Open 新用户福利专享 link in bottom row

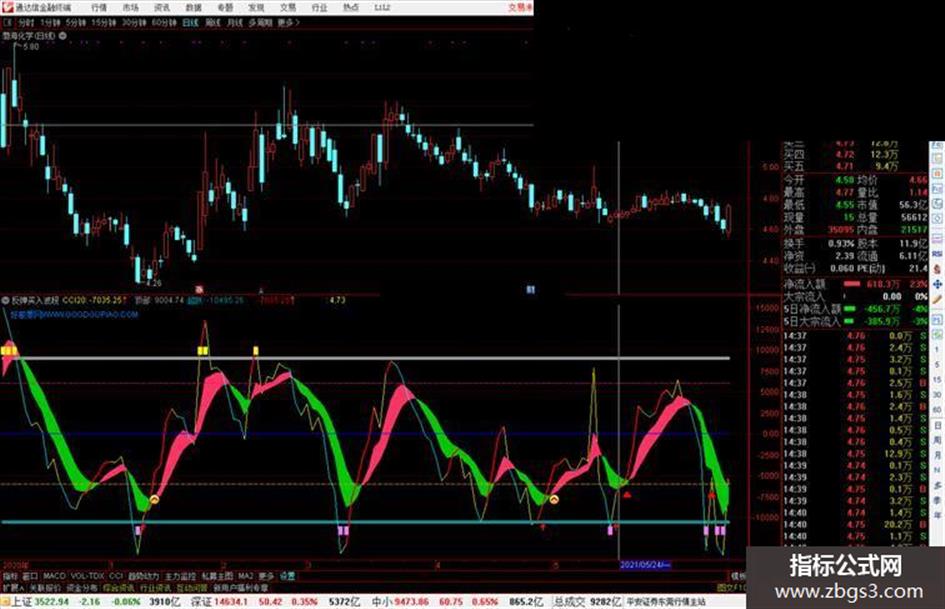[x=240, y=587]
